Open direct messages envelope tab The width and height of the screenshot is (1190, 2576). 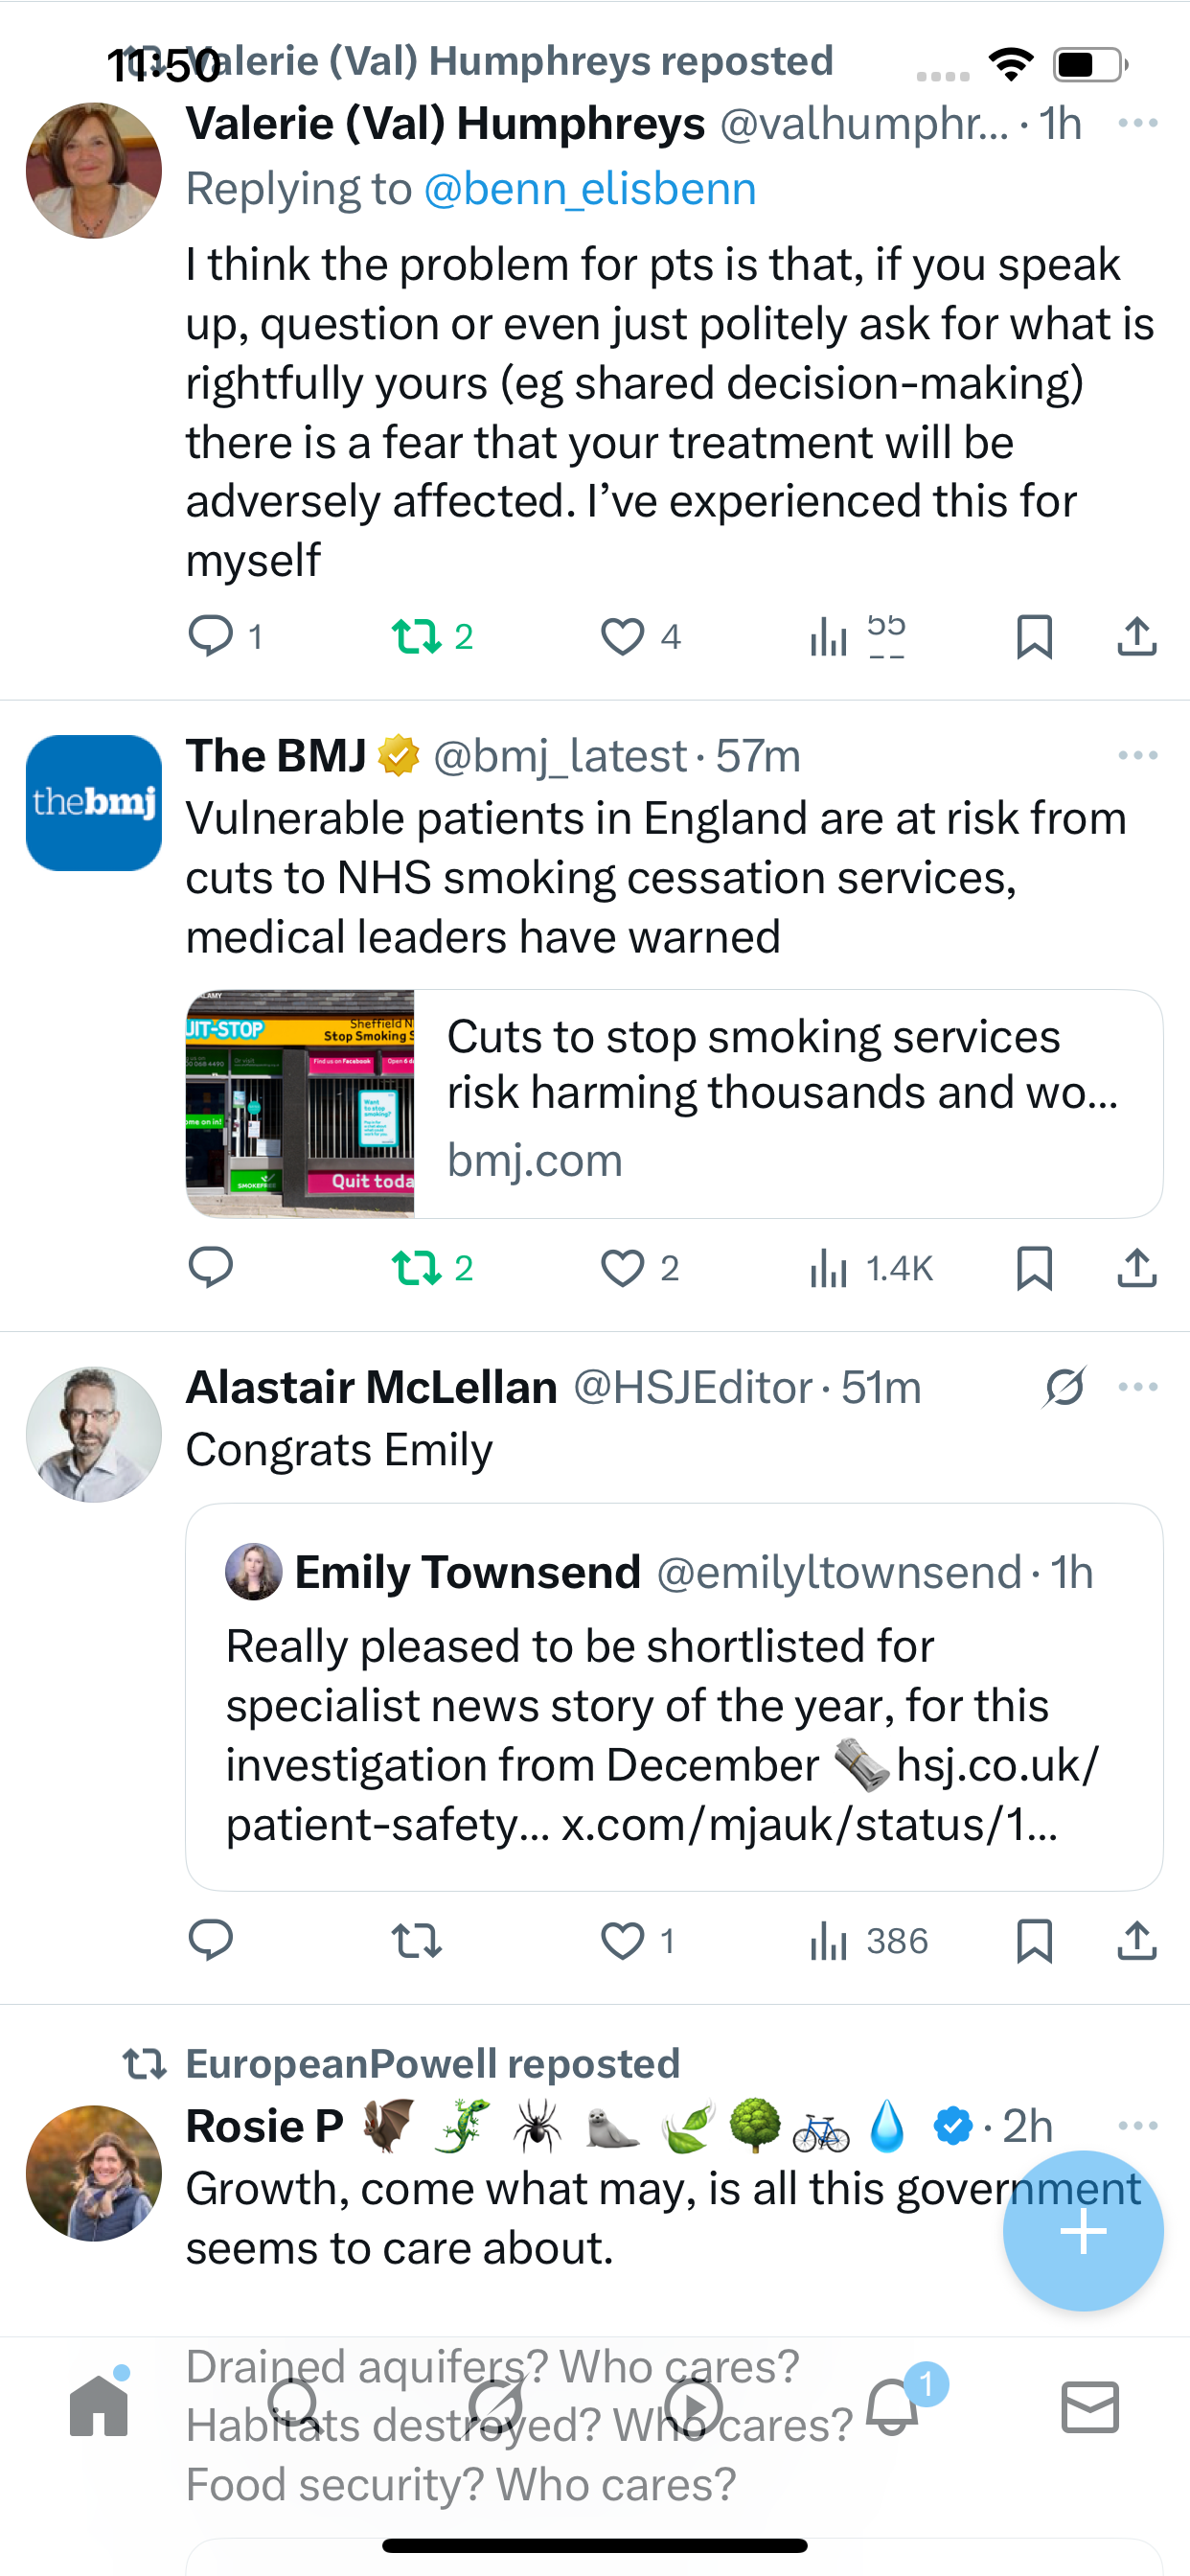[1090, 2406]
